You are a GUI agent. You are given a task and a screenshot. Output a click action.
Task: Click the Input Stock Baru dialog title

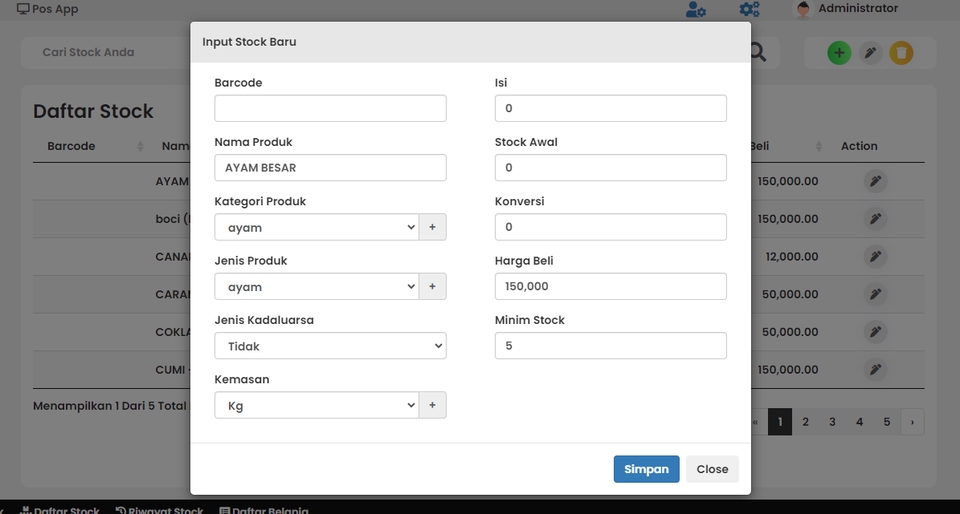tap(249, 42)
